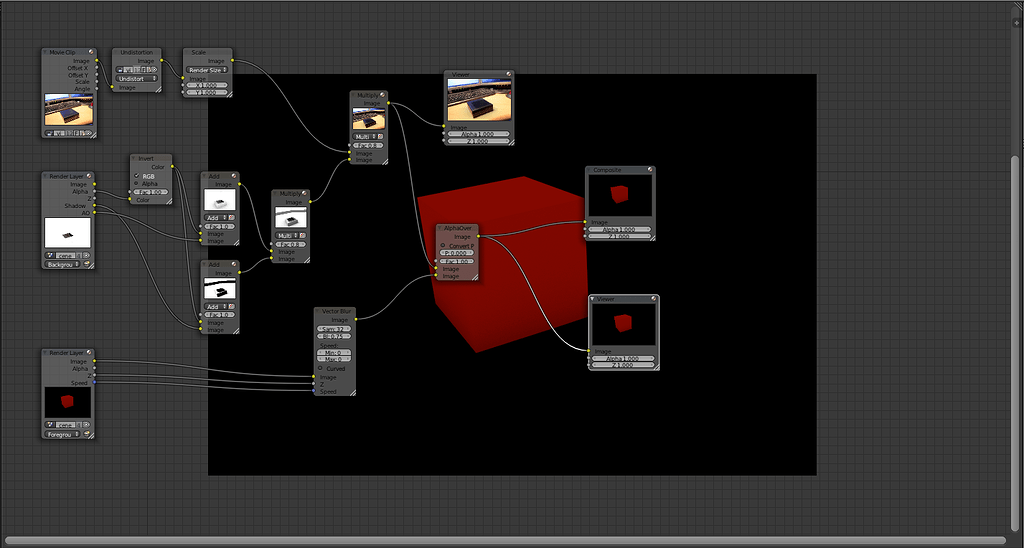This screenshot has height=548, width=1024.
Task: Toggle preview icon on Multiply node with photo preview
Action: tap(383, 95)
